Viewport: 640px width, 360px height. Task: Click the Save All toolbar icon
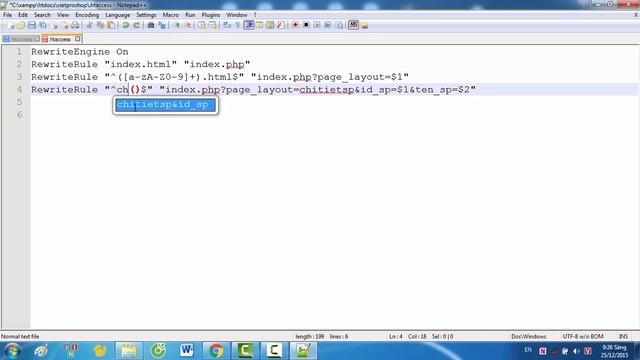point(43,25)
